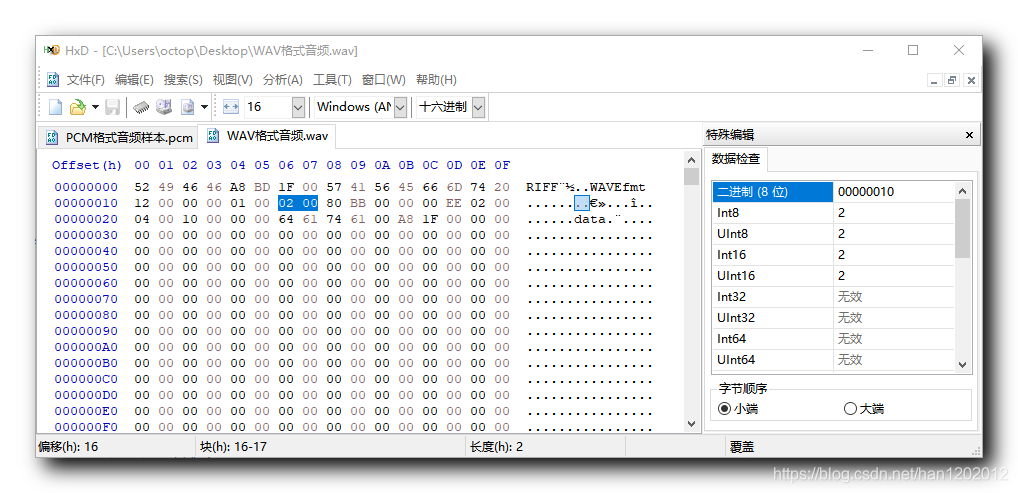Click RIFF in decoded text column
Viewport: 1018px width, 493px height.
[542, 187]
